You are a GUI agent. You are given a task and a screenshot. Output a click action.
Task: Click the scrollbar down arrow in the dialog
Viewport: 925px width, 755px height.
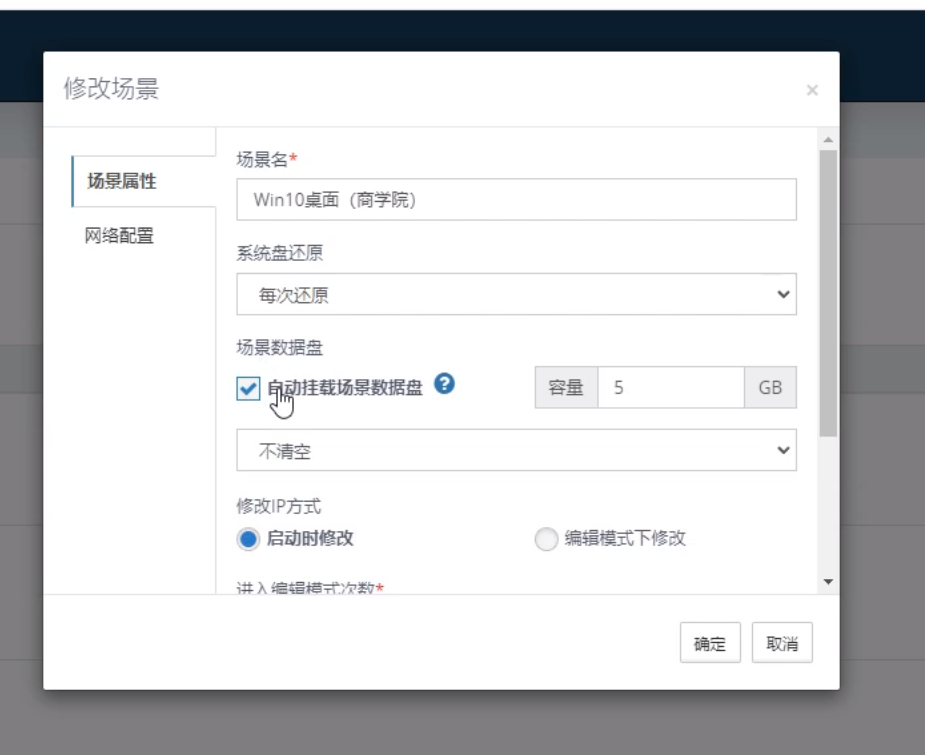(827, 581)
